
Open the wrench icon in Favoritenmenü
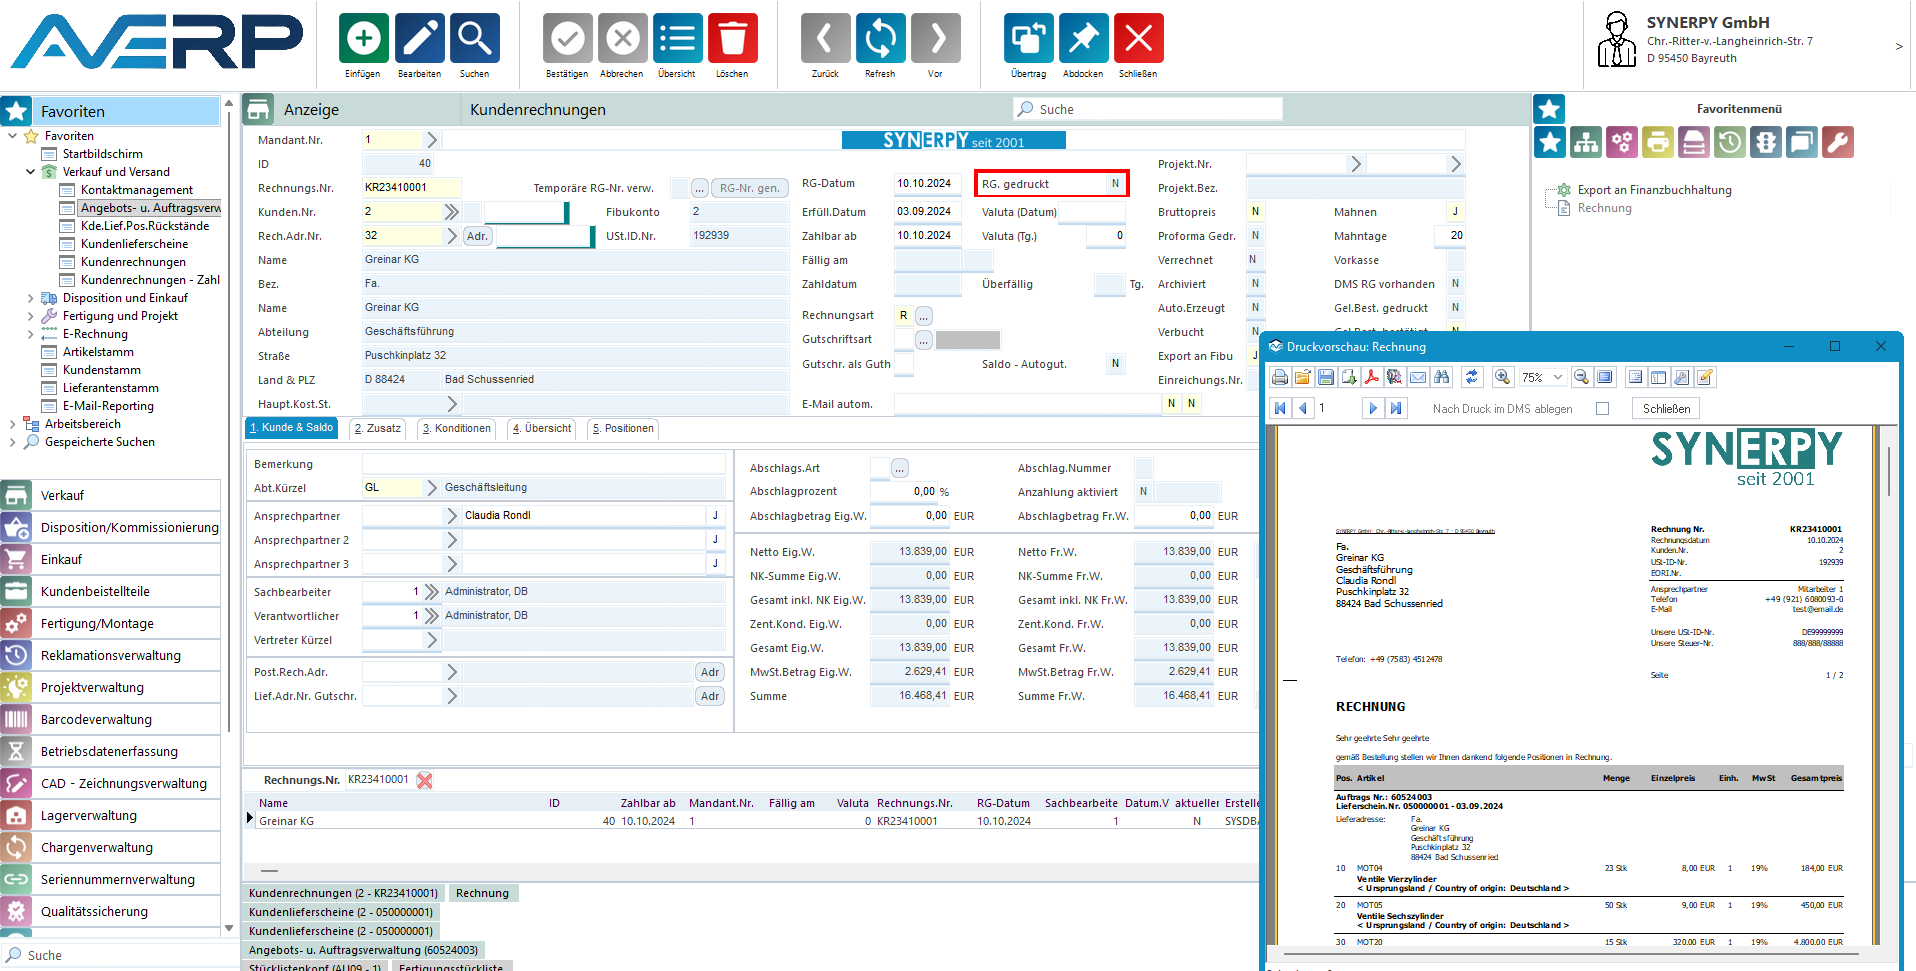click(x=1838, y=142)
